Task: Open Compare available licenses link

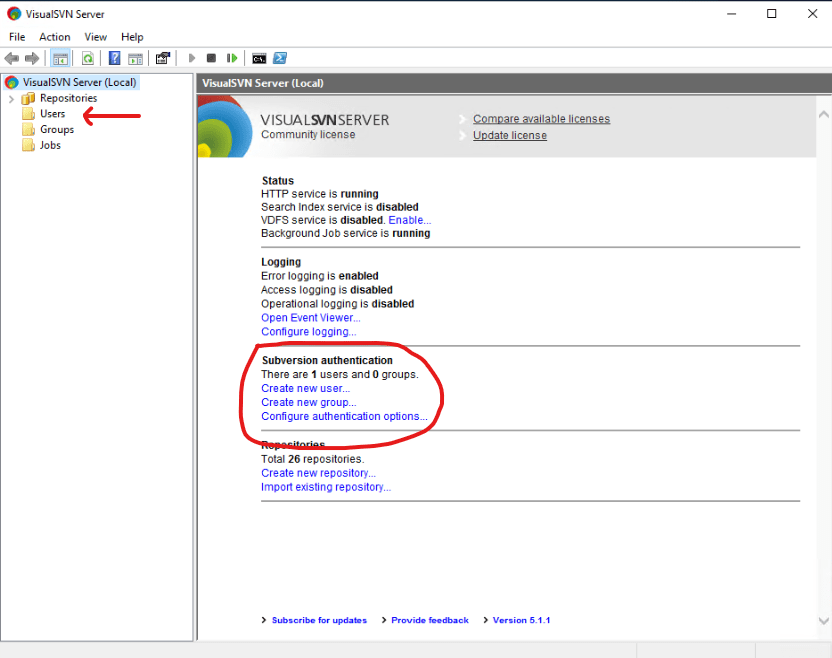Action: point(541,119)
